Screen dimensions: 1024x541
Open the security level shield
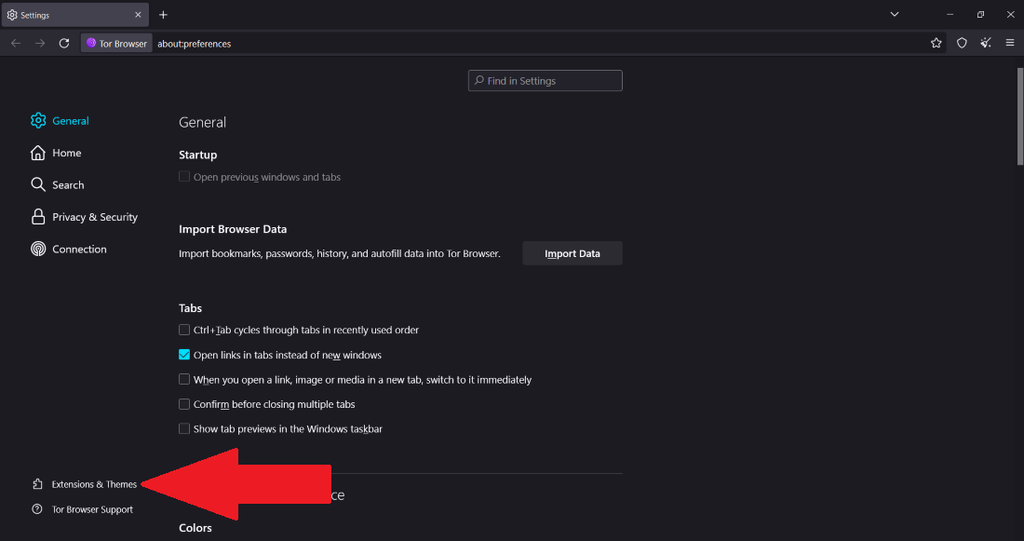(962, 43)
